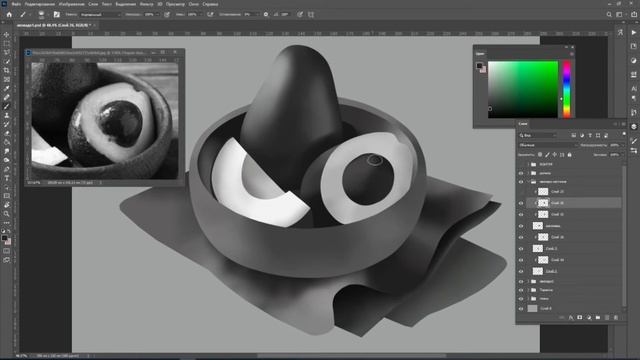Toggle Quick Mask mode
Viewport: 640px width, 360px height.
(x=7, y=251)
